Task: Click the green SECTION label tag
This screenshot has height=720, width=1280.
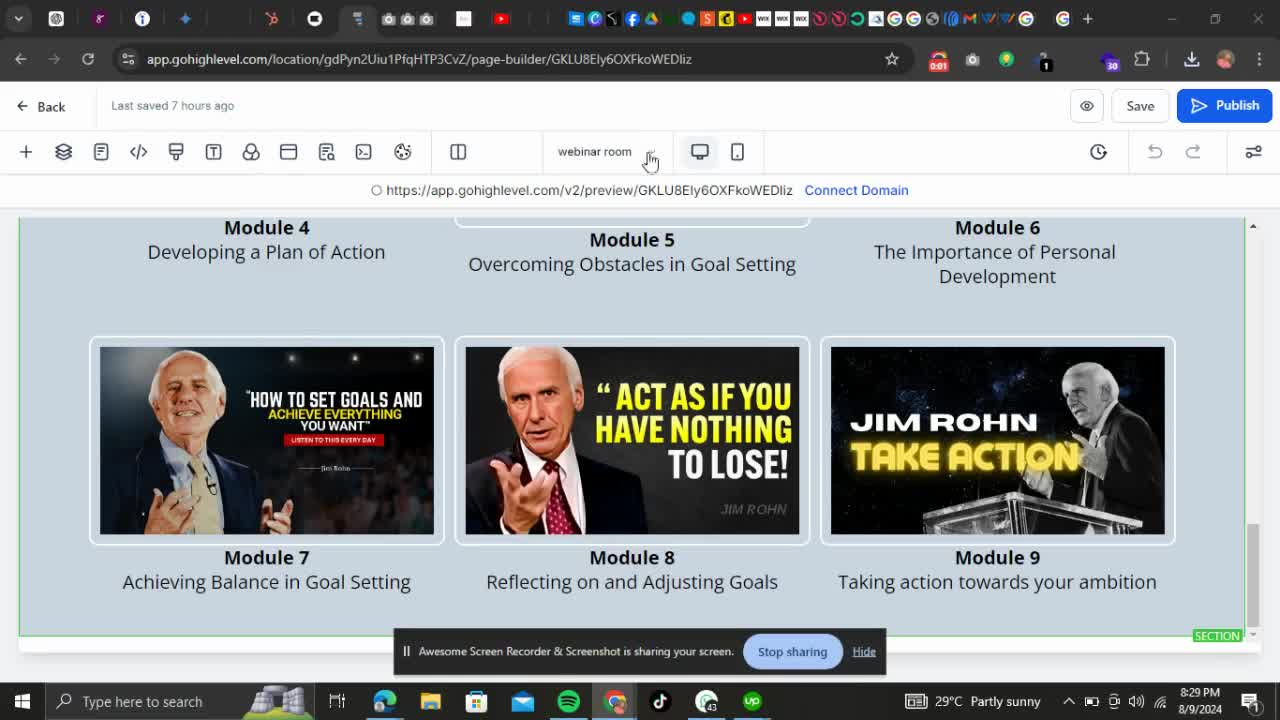Action: [x=1217, y=636]
